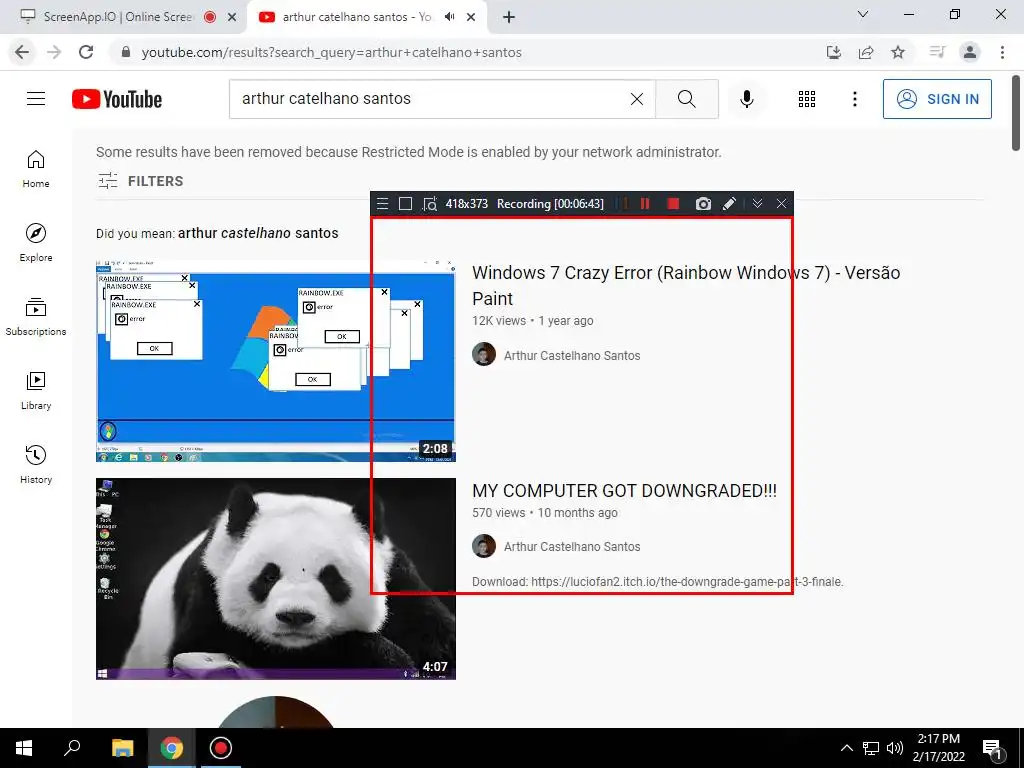Open YouTube settings three-dot menu
This screenshot has width=1024, height=768.
coord(854,99)
